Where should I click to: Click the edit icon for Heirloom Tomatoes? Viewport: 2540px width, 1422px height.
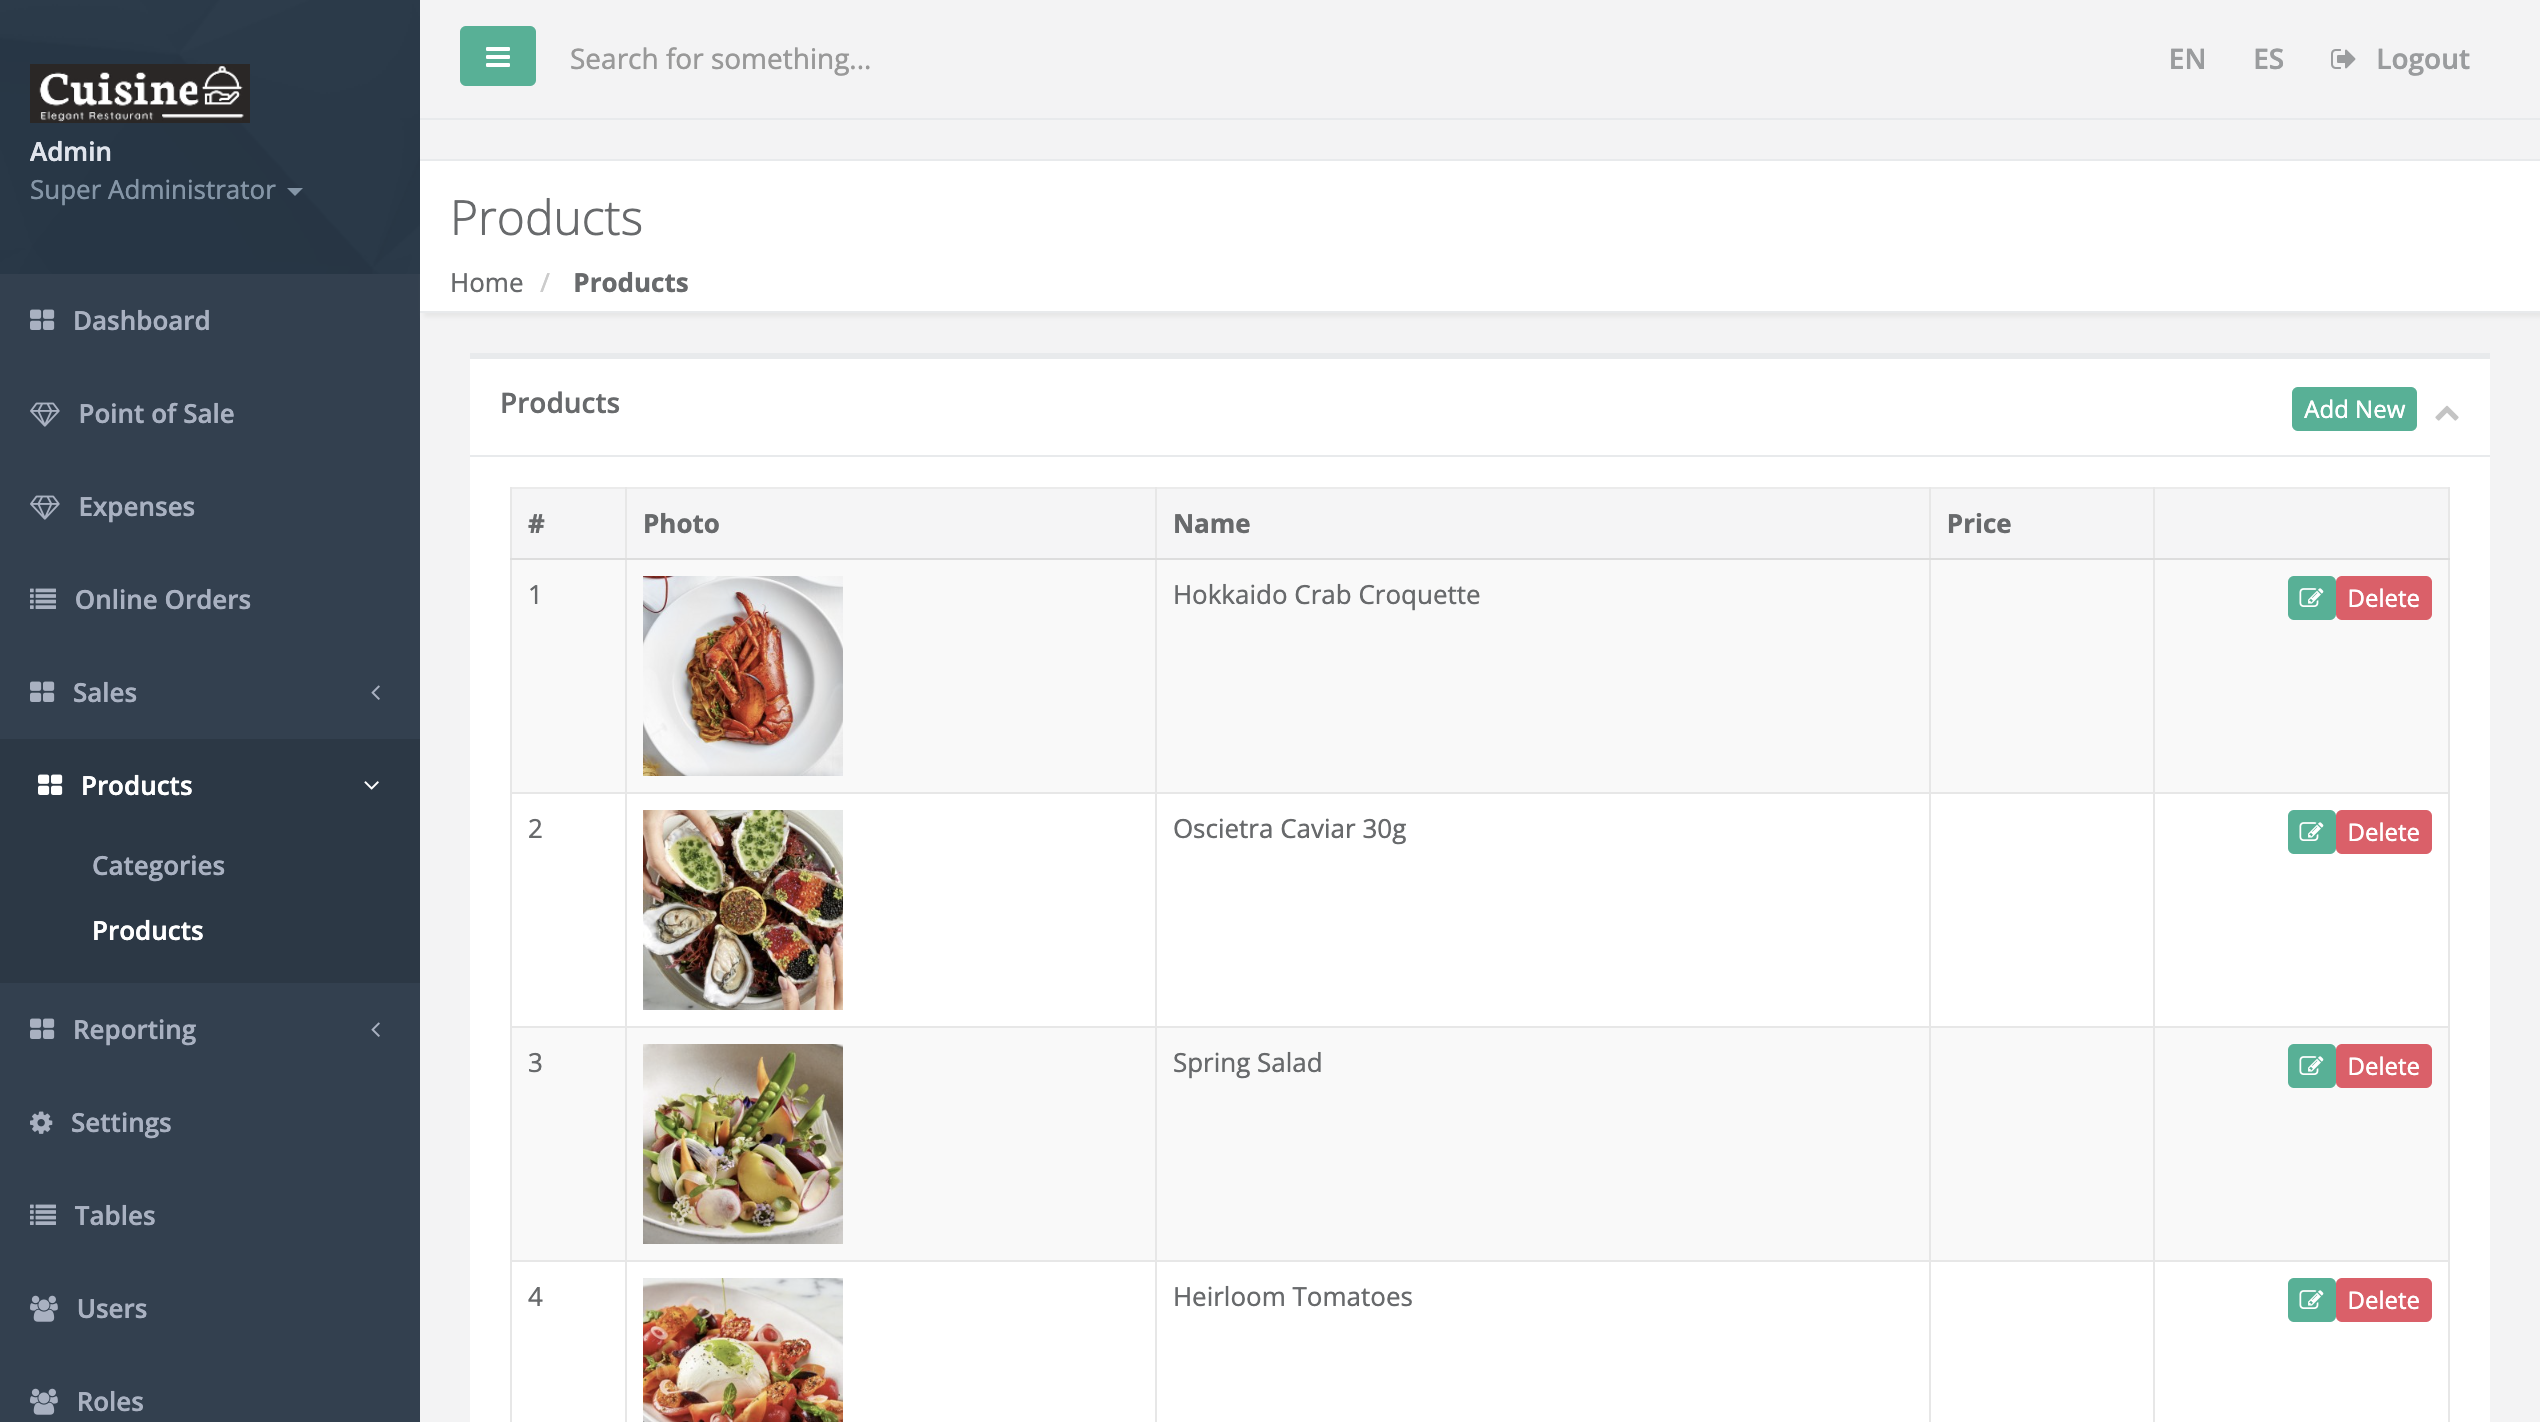click(x=2311, y=1300)
